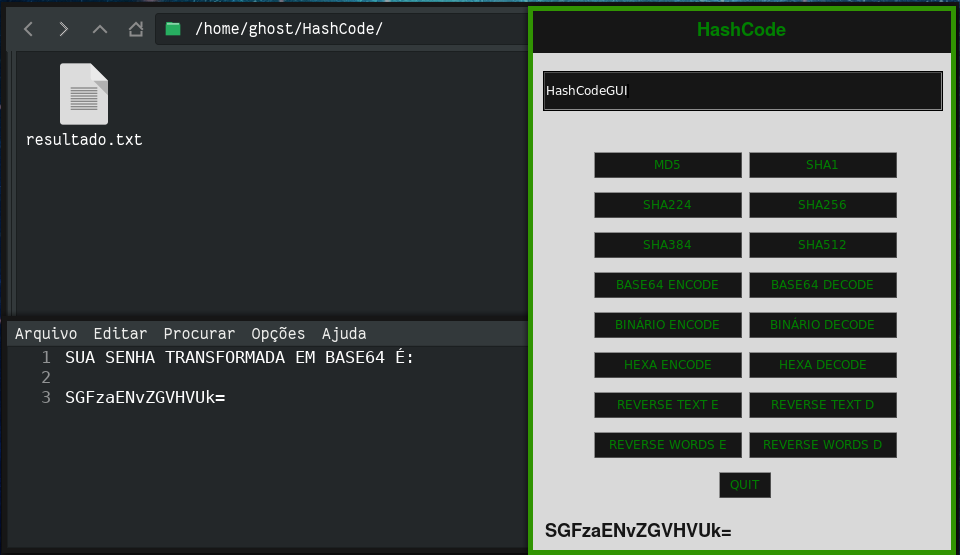Open the home folder icon

click(136, 29)
